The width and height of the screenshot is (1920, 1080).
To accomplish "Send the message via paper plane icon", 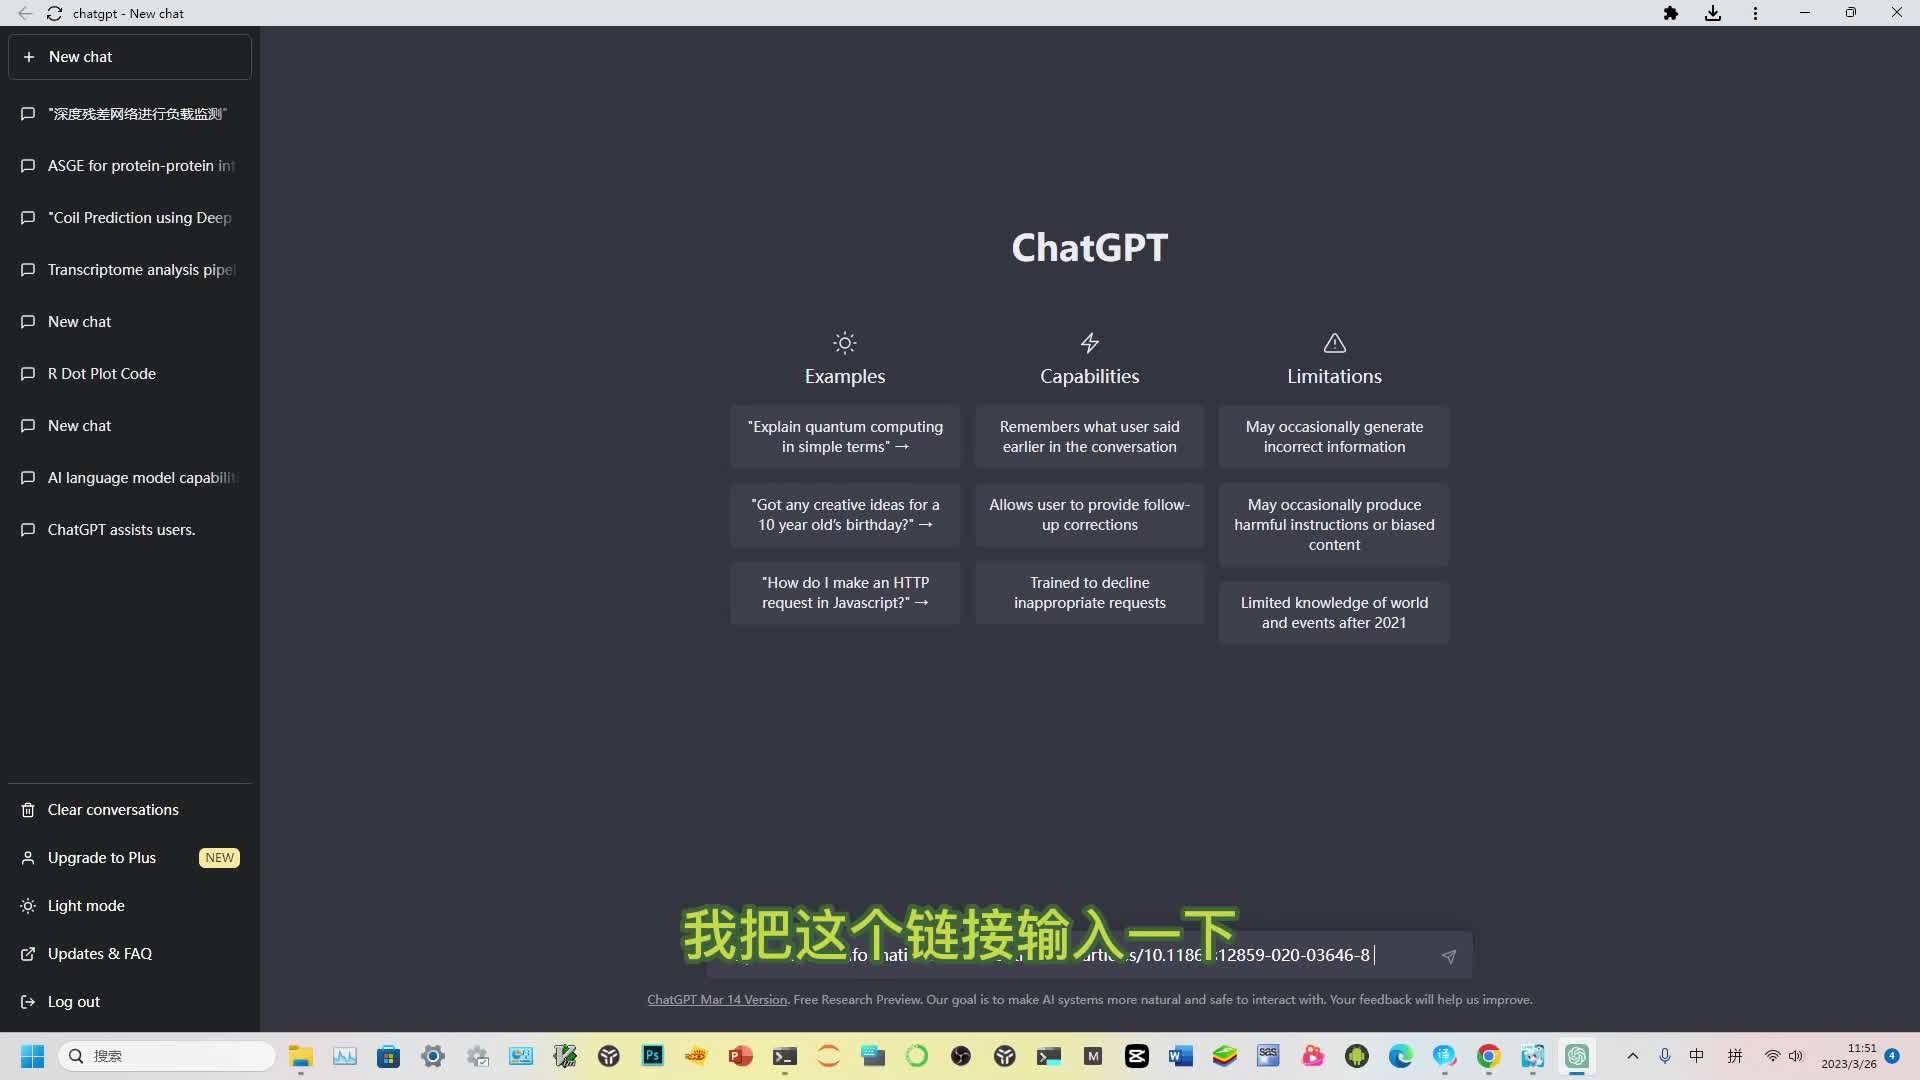I will pyautogui.click(x=1449, y=956).
